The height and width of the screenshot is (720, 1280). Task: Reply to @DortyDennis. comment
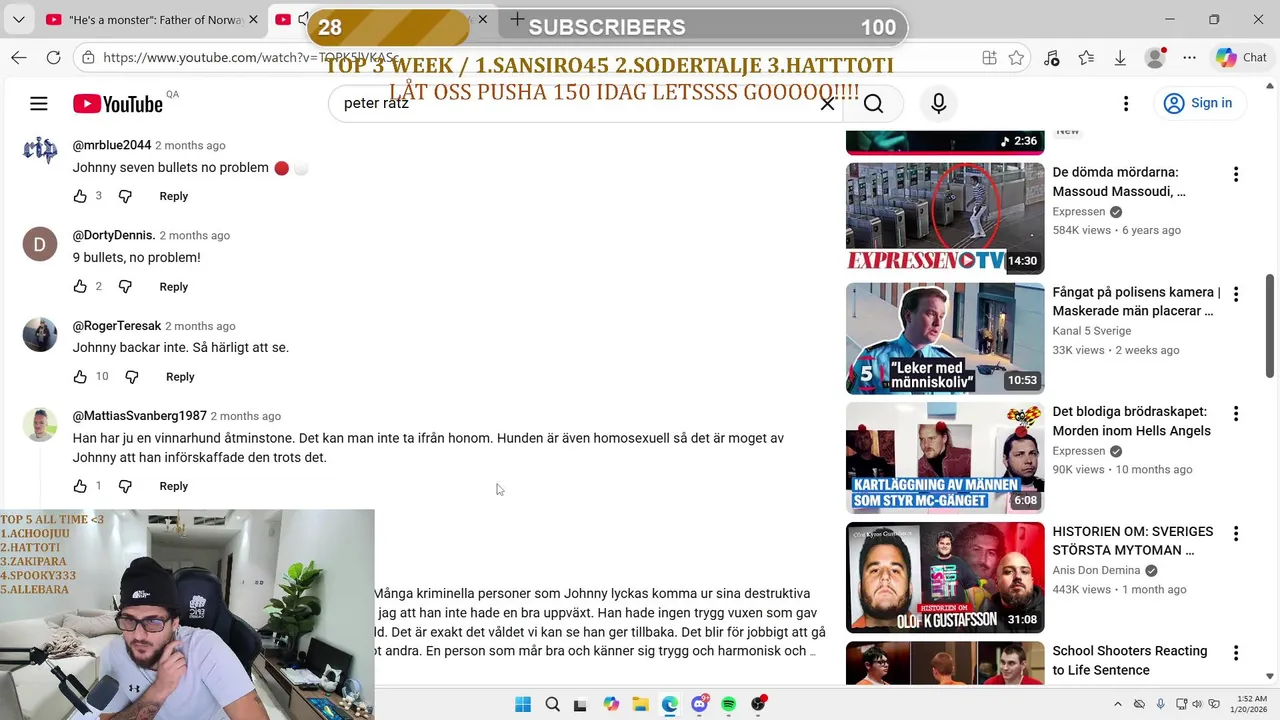[x=173, y=287]
